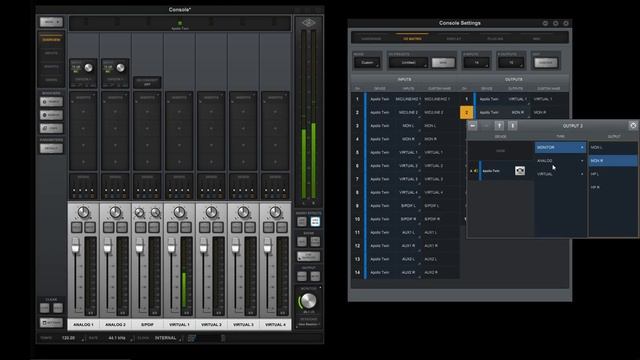Viewport: 640px width, 360px height.
Task: Switch to the Display tab
Action: 453,39
